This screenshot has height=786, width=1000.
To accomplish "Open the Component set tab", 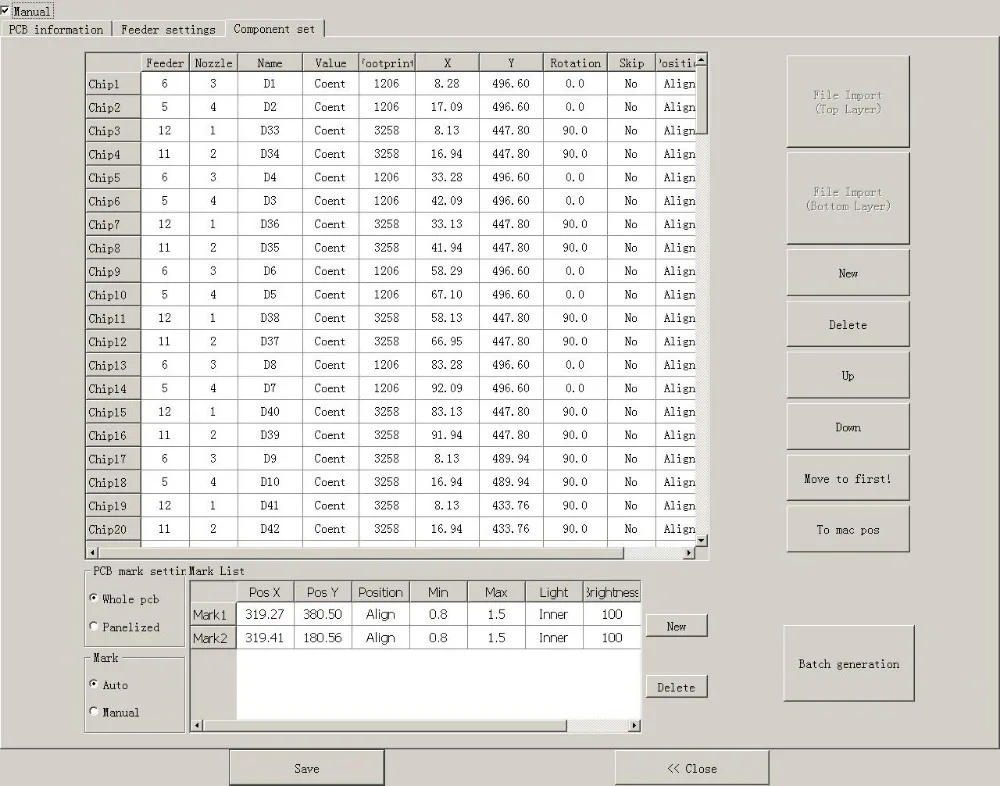I will tap(274, 29).
